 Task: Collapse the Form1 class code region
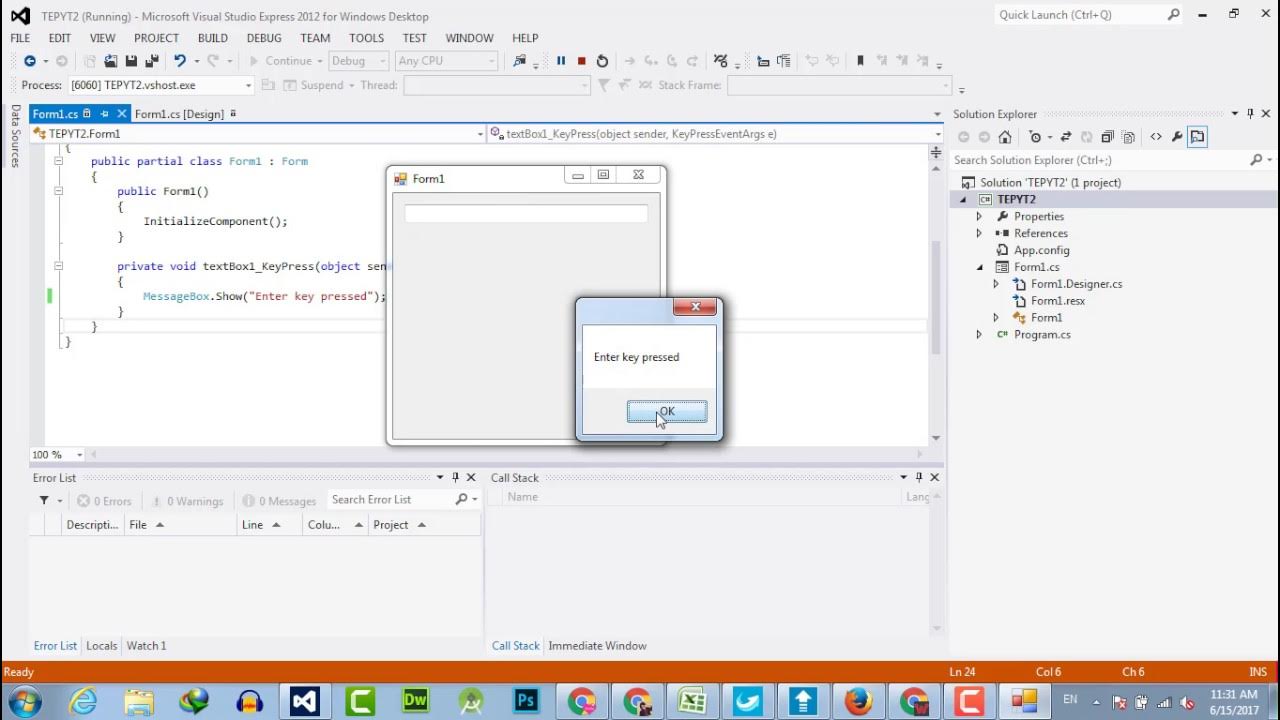(58, 161)
